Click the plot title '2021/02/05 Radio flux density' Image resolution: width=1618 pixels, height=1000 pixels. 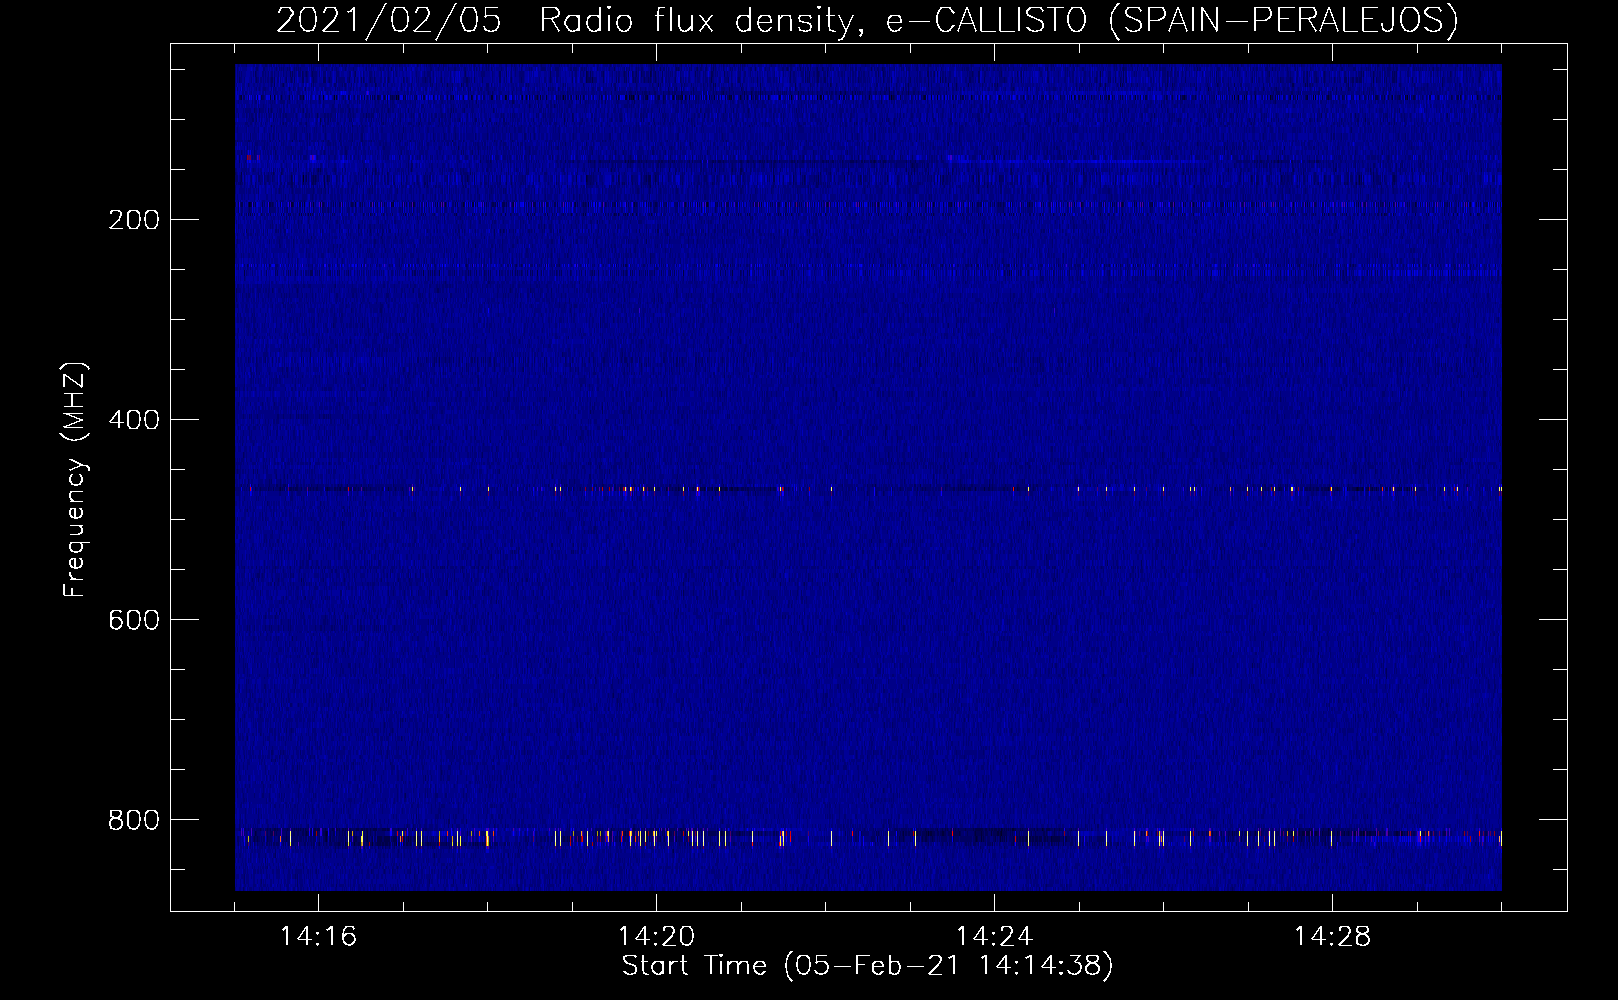click(x=569, y=21)
